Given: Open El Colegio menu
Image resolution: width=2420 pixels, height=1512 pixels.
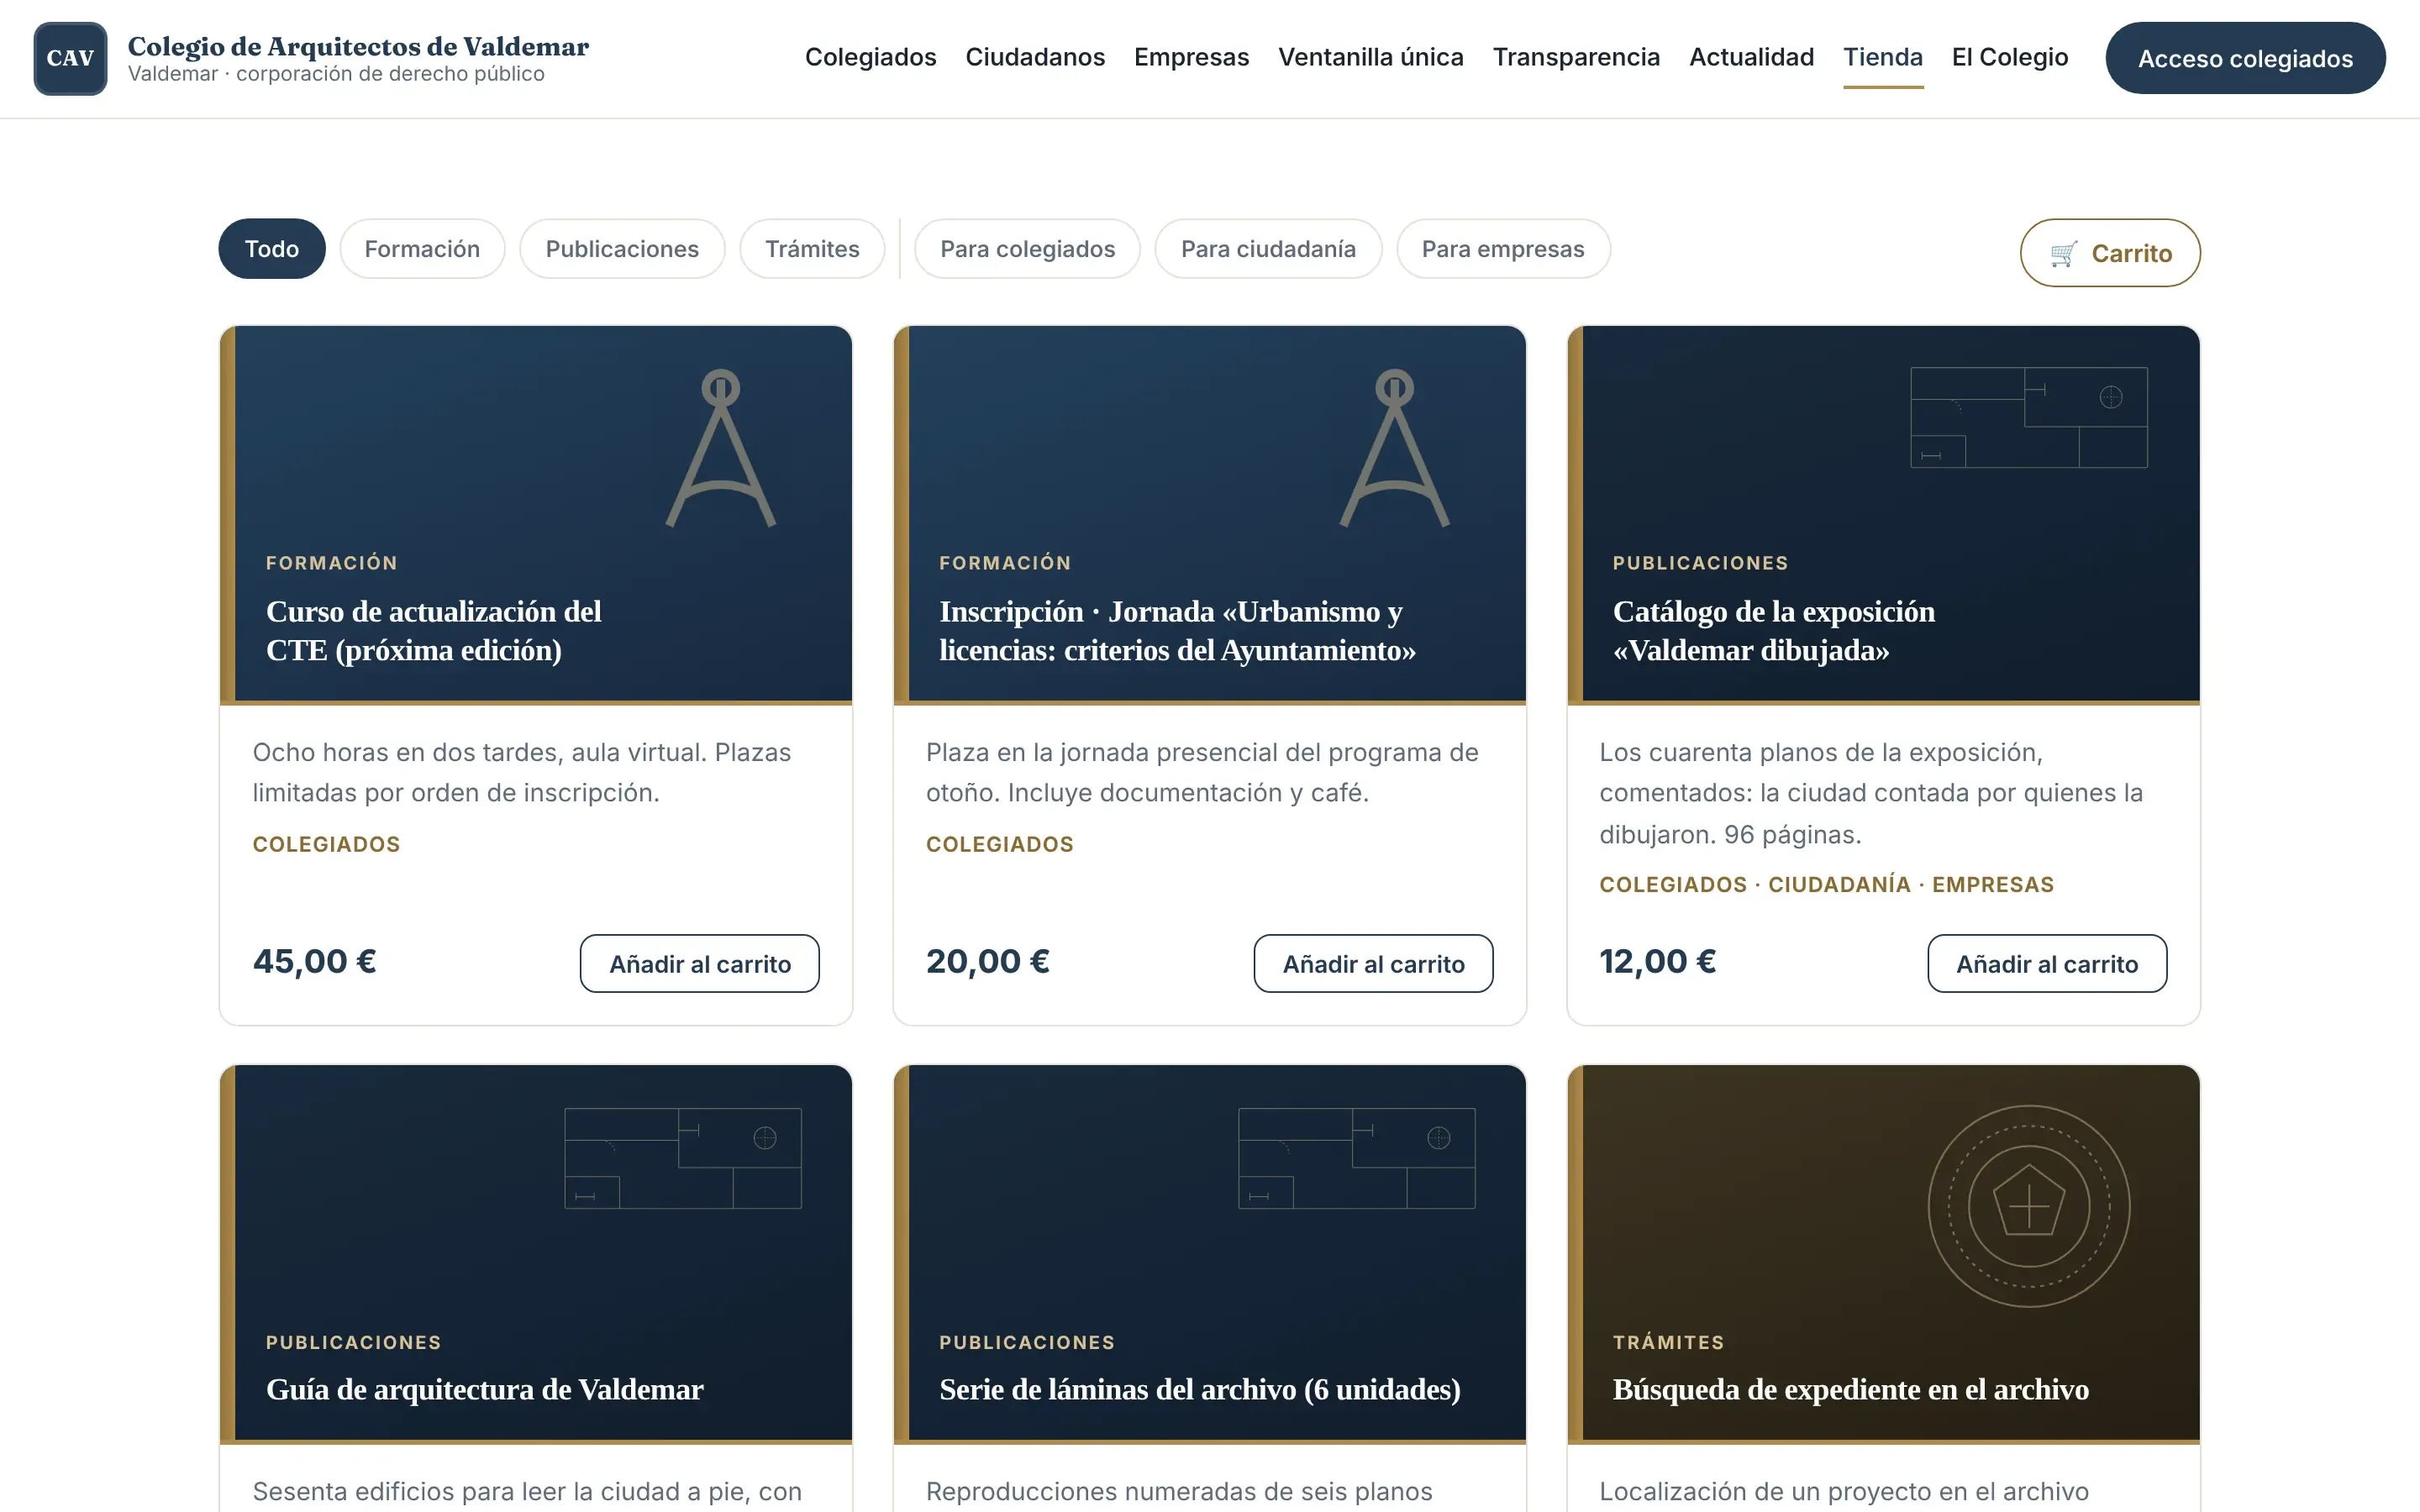Looking at the screenshot, I should coord(2010,57).
